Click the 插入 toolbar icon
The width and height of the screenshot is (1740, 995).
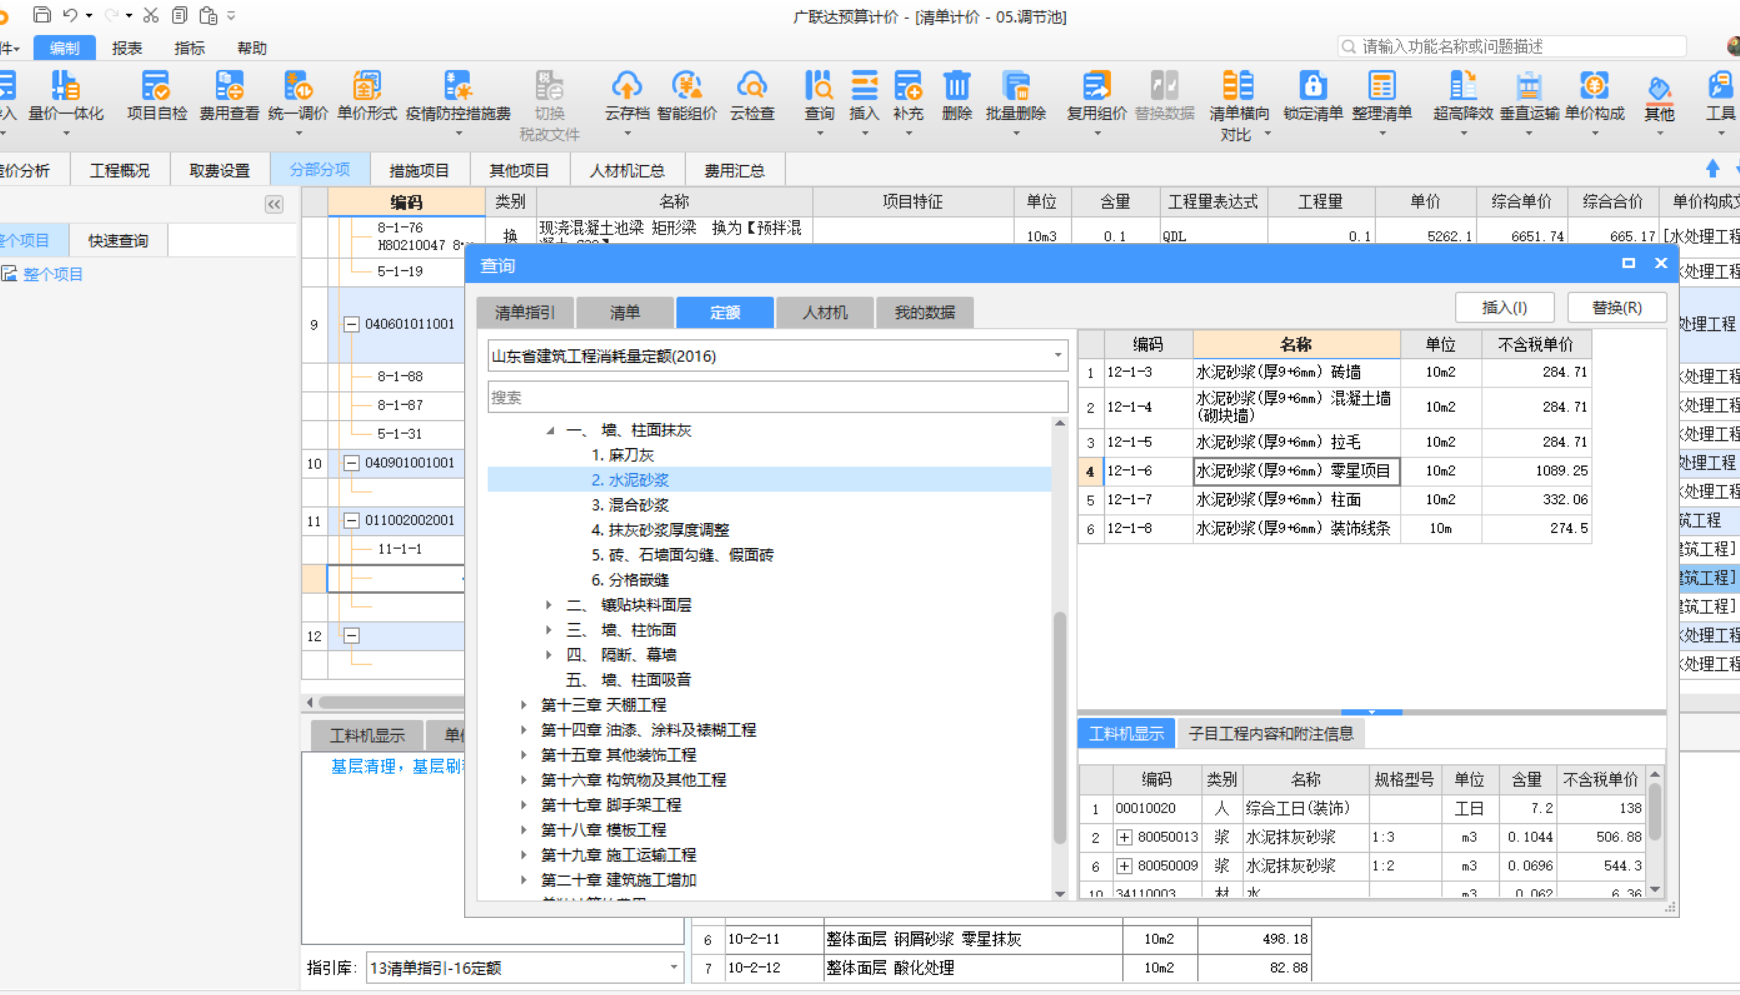864,97
